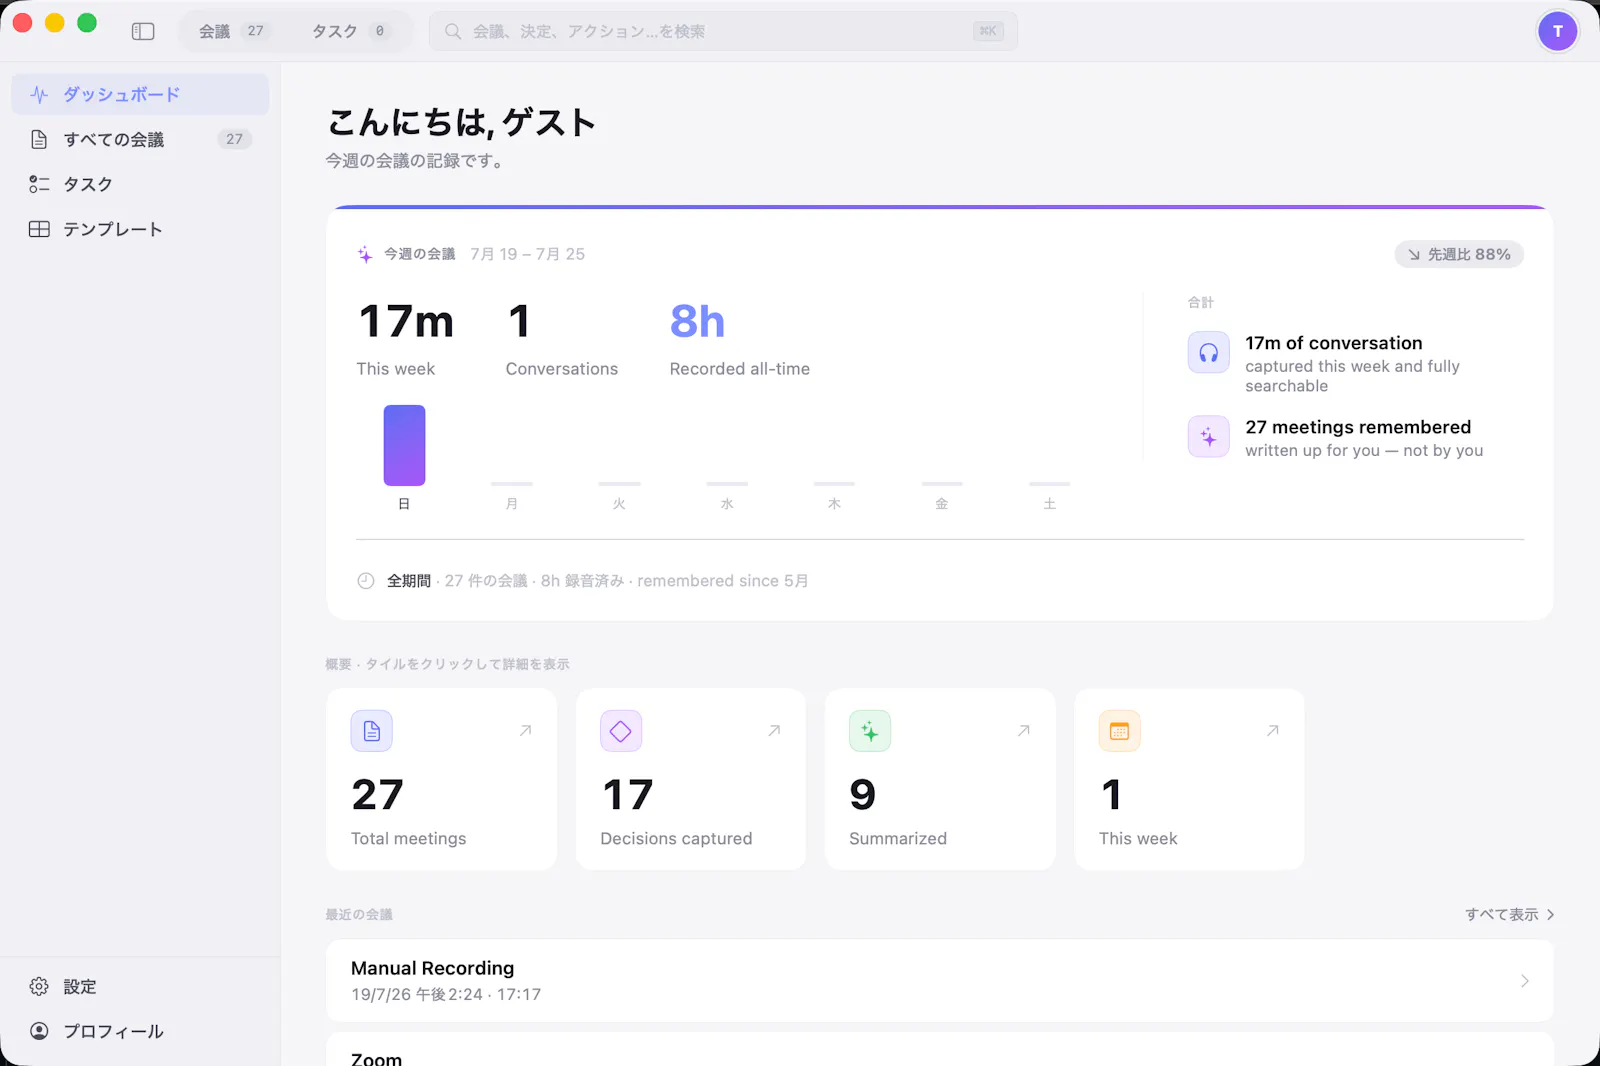Open the Zoom meeting row
The width and height of the screenshot is (1600, 1066).
pyautogui.click(x=940, y=1049)
